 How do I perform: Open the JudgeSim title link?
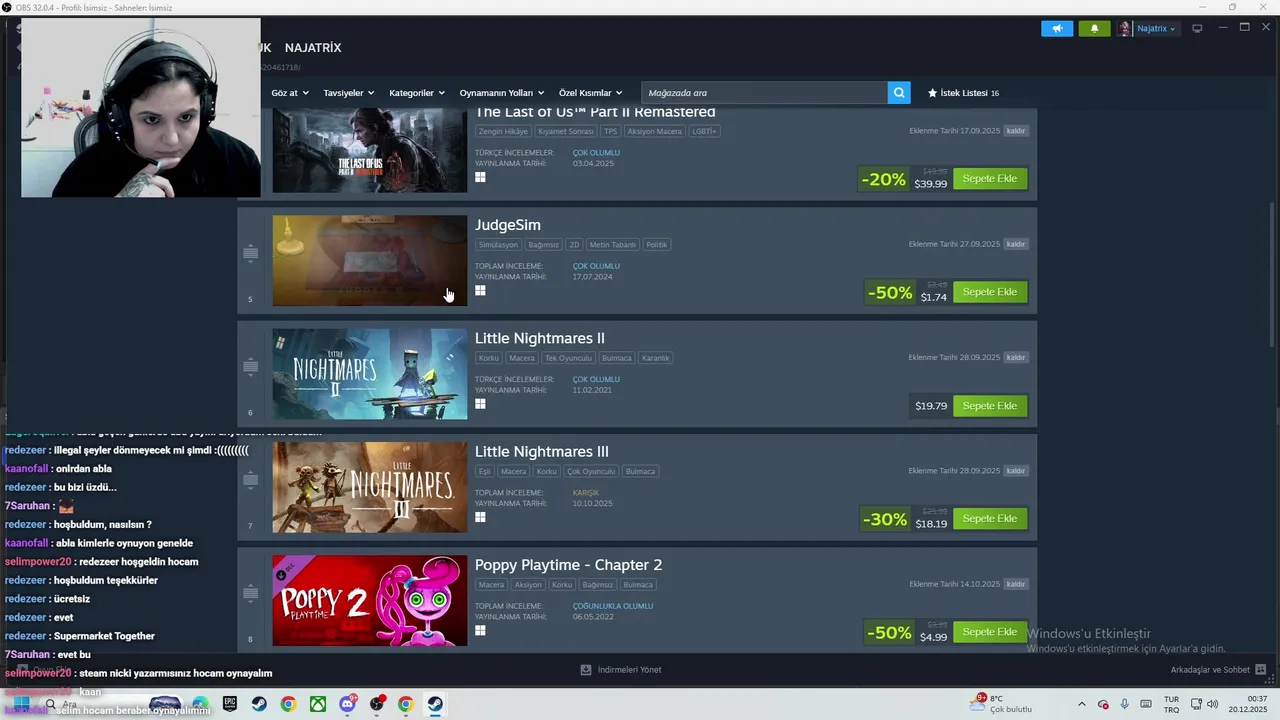pos(507,225)
